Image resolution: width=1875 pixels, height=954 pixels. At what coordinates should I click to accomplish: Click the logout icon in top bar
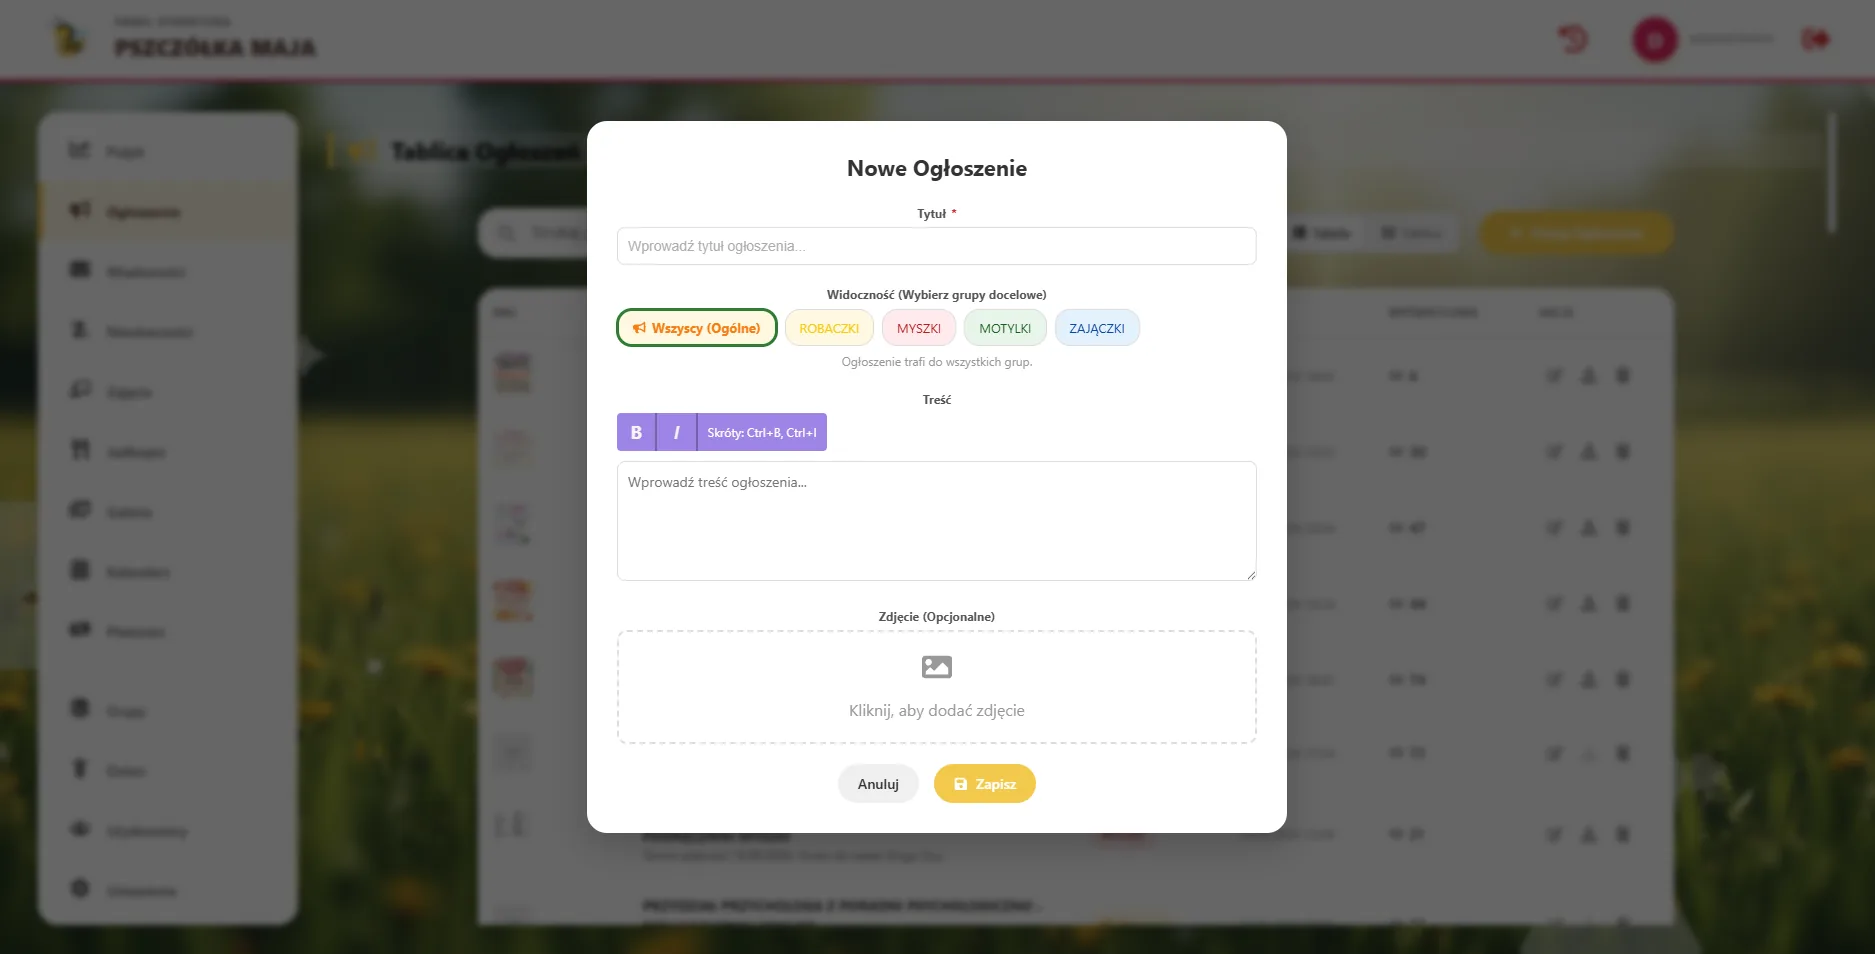coord(1816,39)
